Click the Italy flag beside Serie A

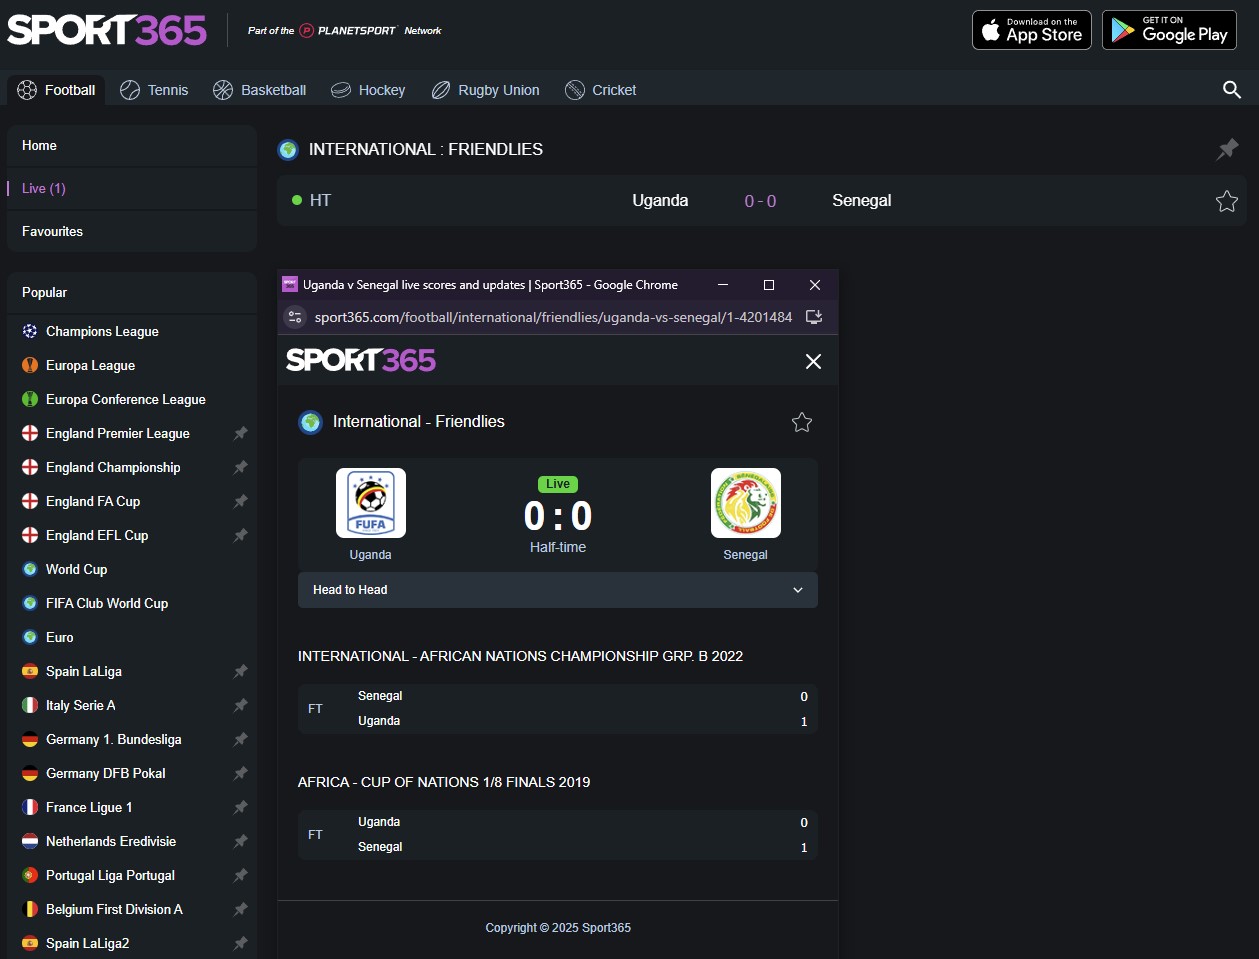click(30, 705)
